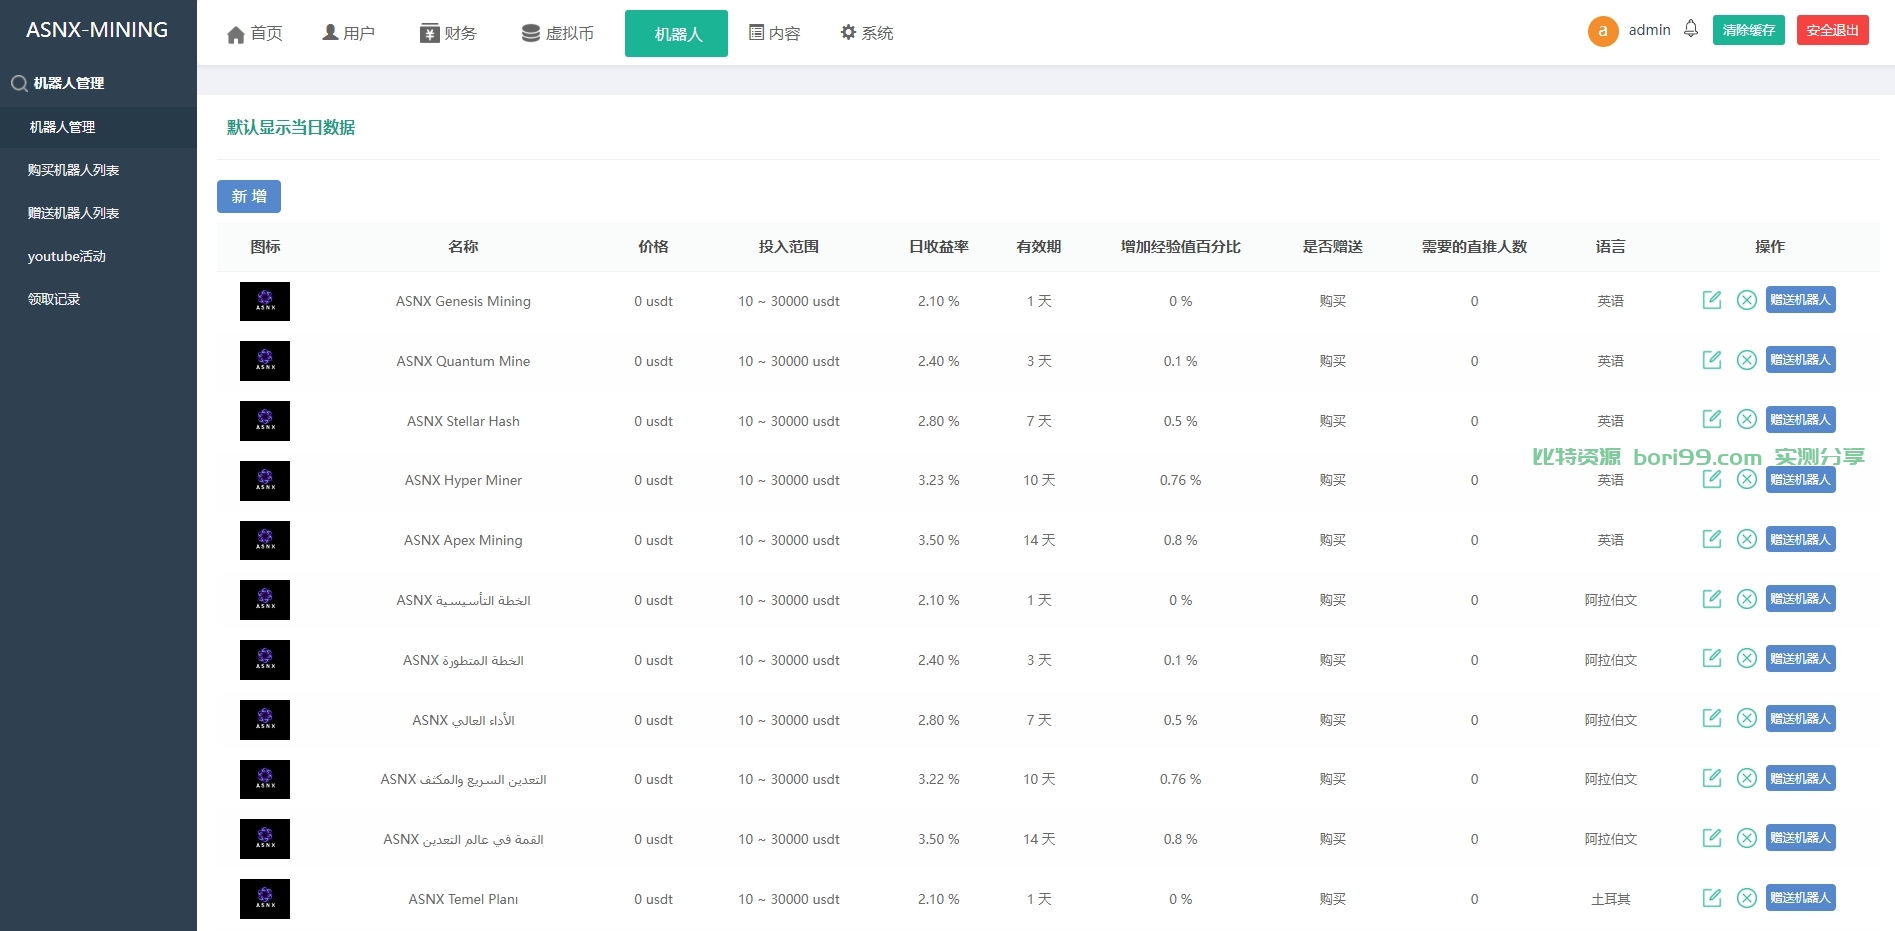The height and width of the screenshot is (931, 1895).
Task: Go to 首页 home menu
Action: tap(255, 34)
